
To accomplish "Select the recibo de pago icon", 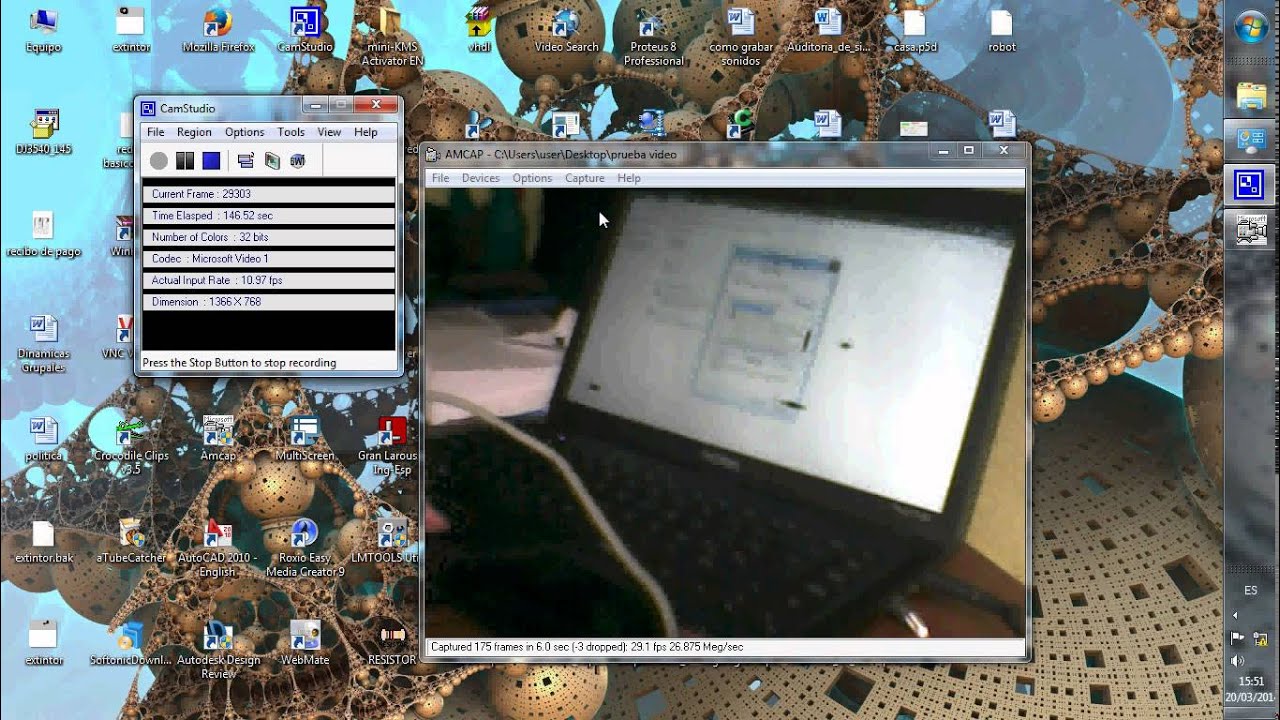I will (x=43, y=235).
